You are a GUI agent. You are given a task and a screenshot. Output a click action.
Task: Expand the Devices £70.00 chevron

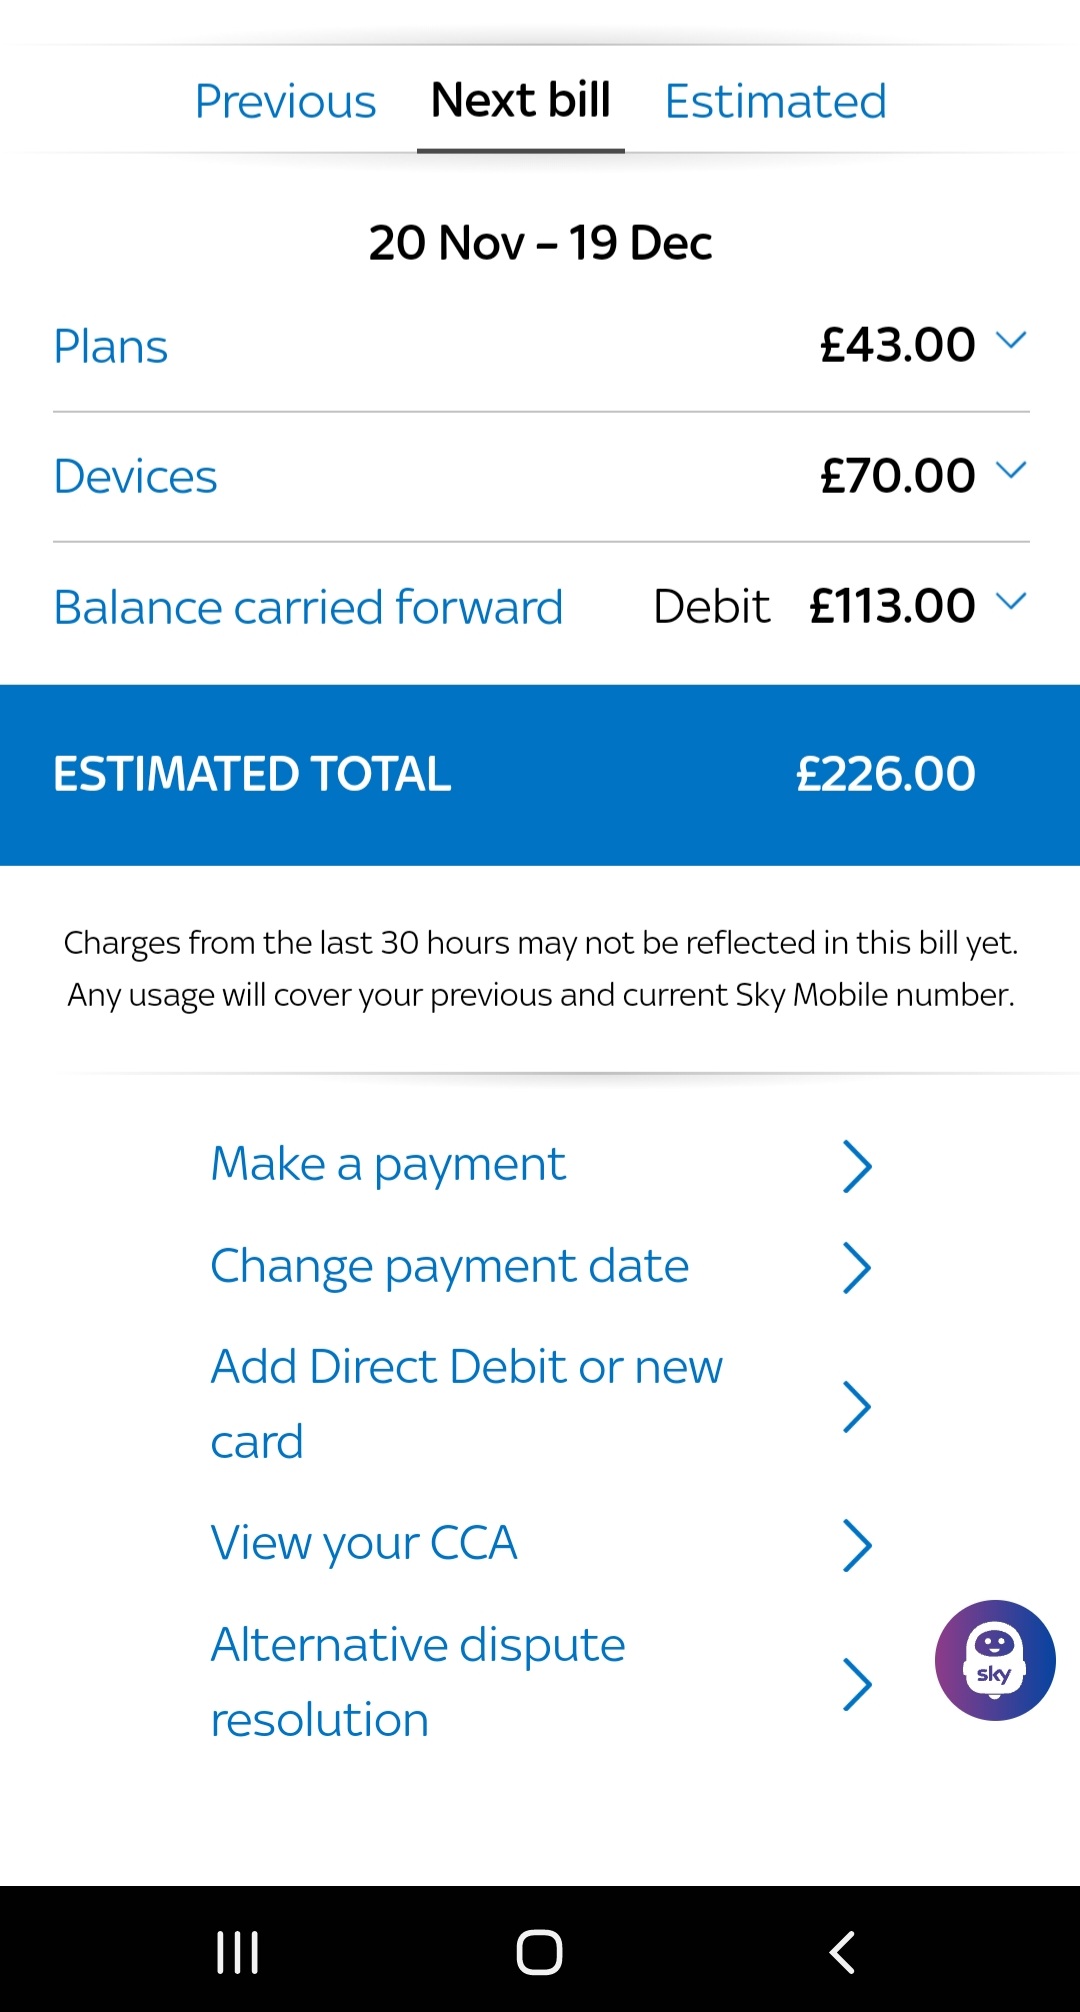pyautogui.click(x=1011, y=470)
